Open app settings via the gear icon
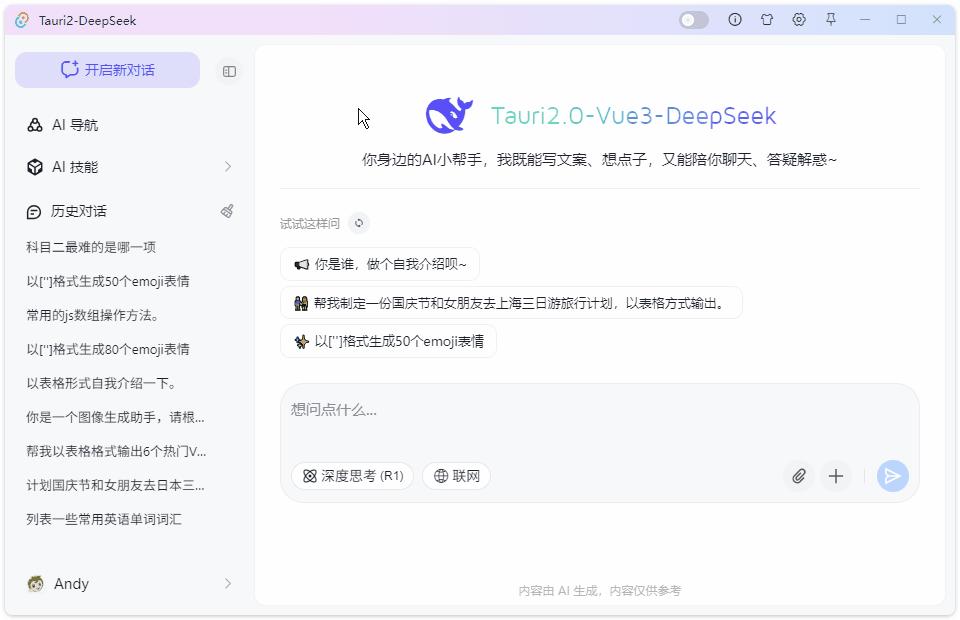 [799, 19]
